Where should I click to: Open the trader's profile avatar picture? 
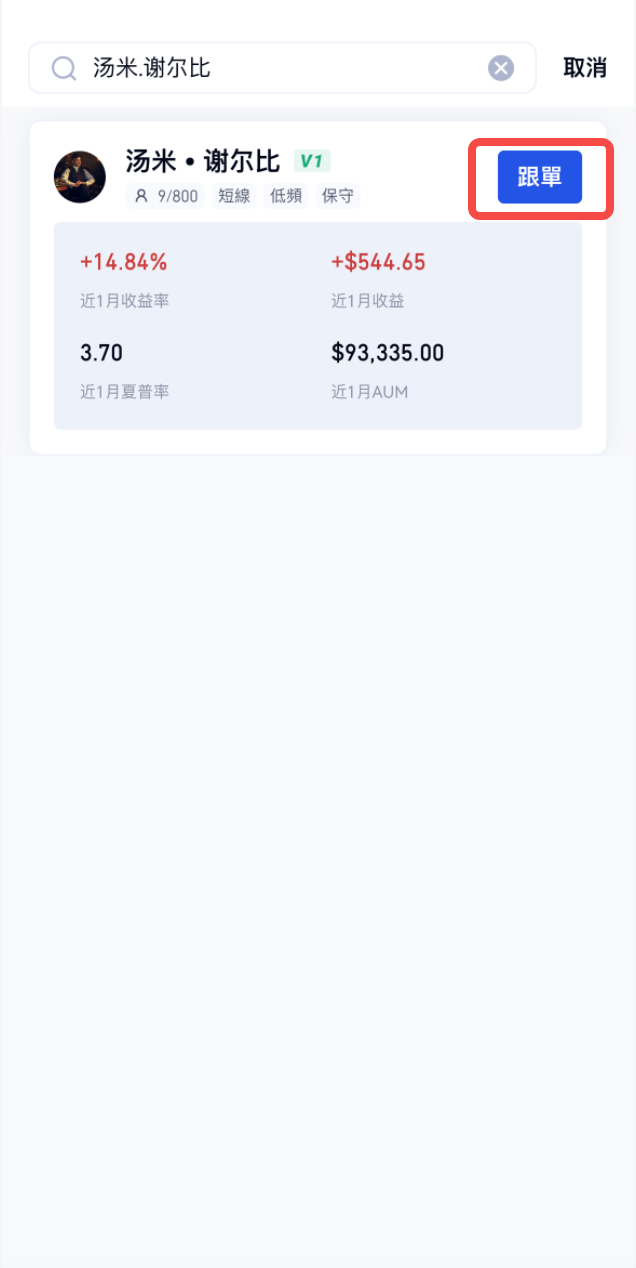(80, 177)
